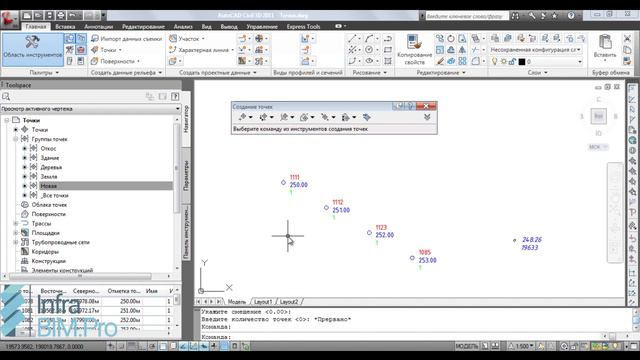The height and width of the screenshot is (360, 640).
Task: Toggle layer freeze sun icon
Action: click(504, 62)
